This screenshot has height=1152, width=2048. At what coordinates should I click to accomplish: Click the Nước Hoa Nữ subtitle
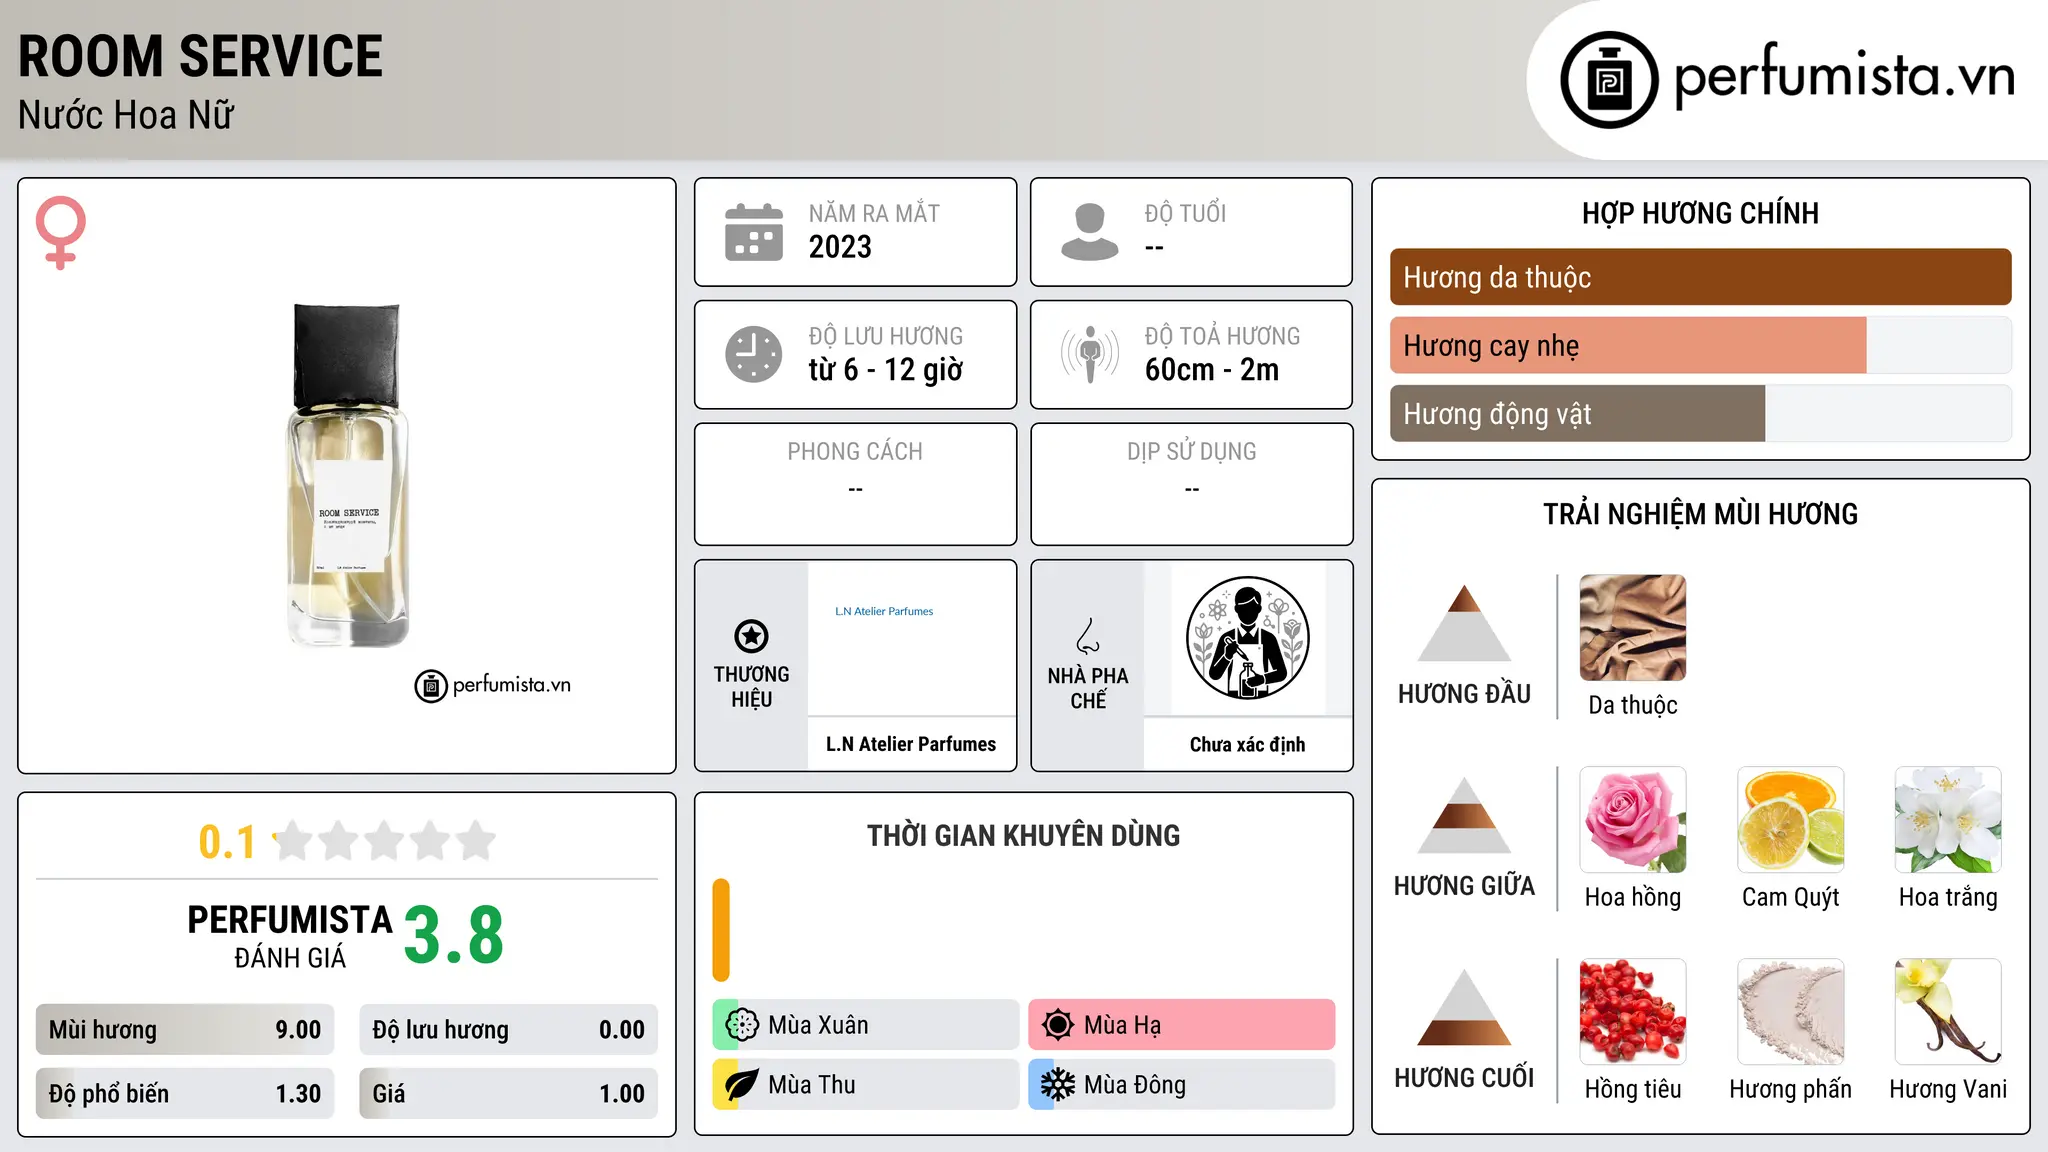(126, 115)
